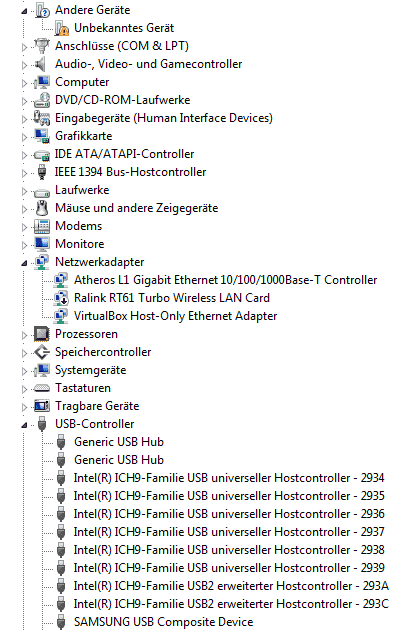Viewport: 399px width, 631px height.
Task: Click the IEEE 1394 Bus-Hostcontroller icon
Action: tap(42, 172)
